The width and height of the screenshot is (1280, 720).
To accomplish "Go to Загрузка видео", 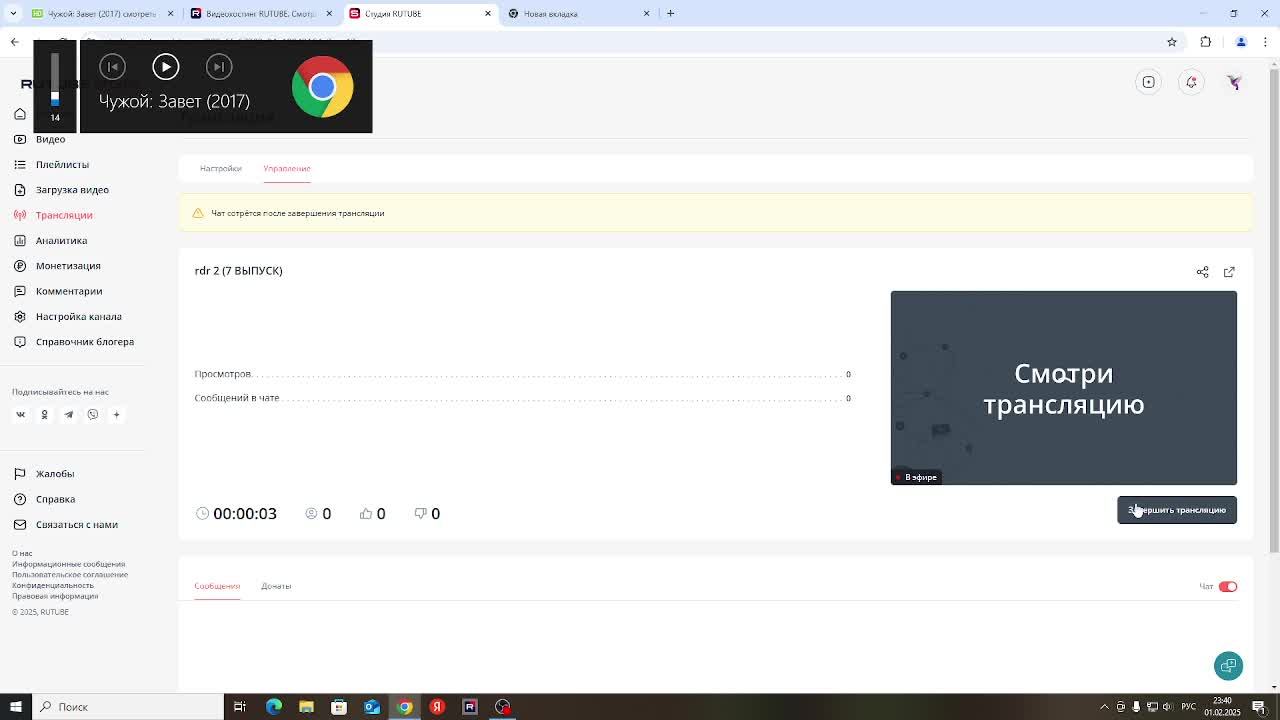I will tap(72, 190).
